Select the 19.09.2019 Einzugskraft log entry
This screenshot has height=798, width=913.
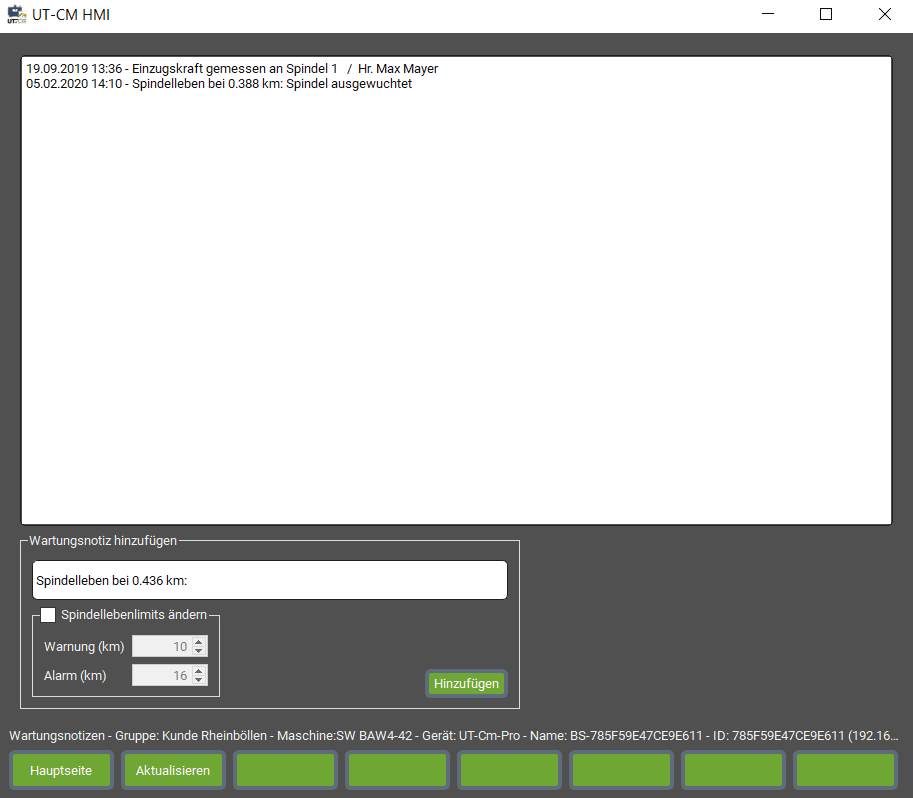click(232, 69)
